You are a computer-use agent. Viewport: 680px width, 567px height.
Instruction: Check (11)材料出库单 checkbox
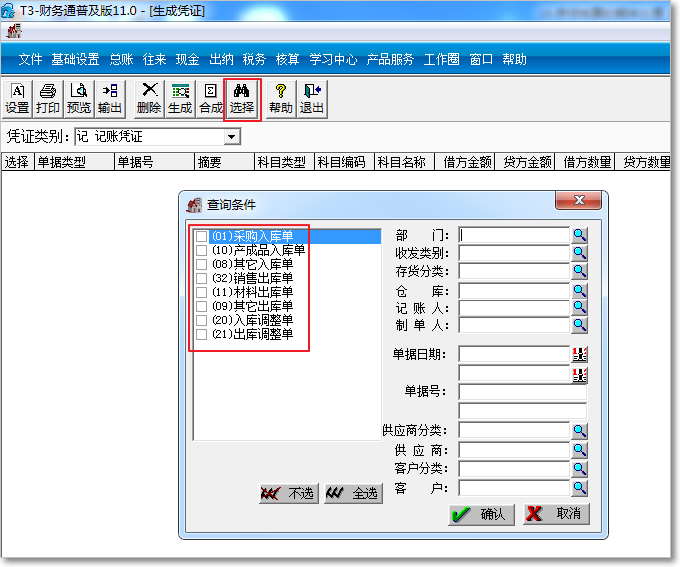[x=201, y=292]
